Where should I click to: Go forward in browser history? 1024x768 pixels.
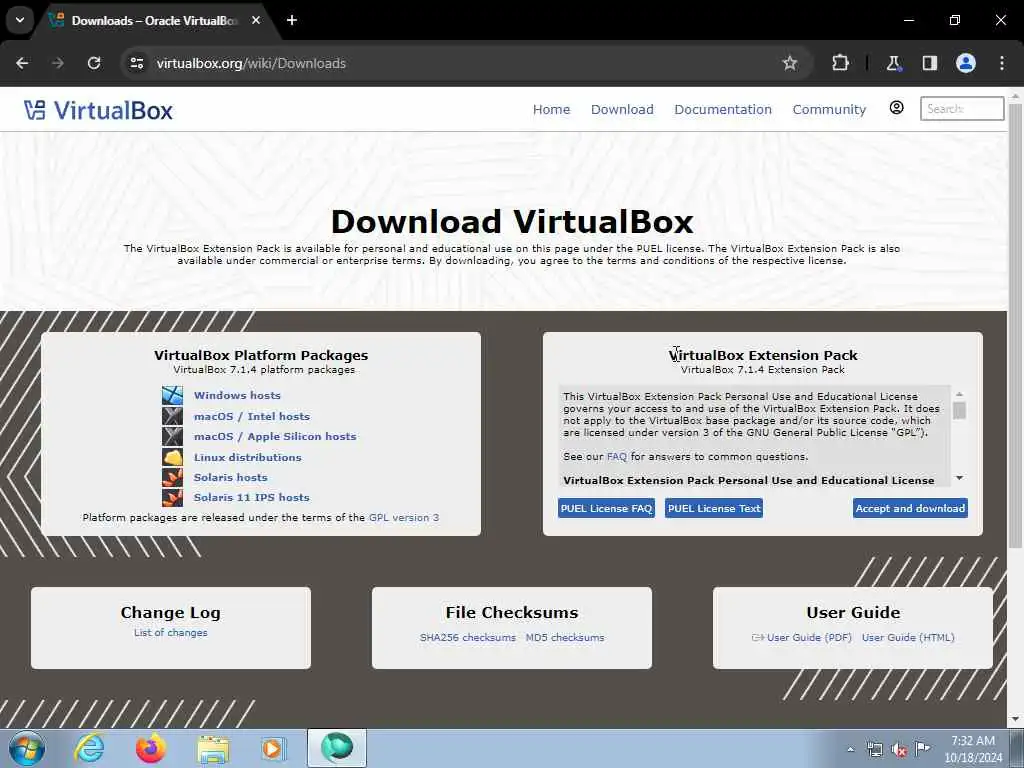tap(58, 63)
